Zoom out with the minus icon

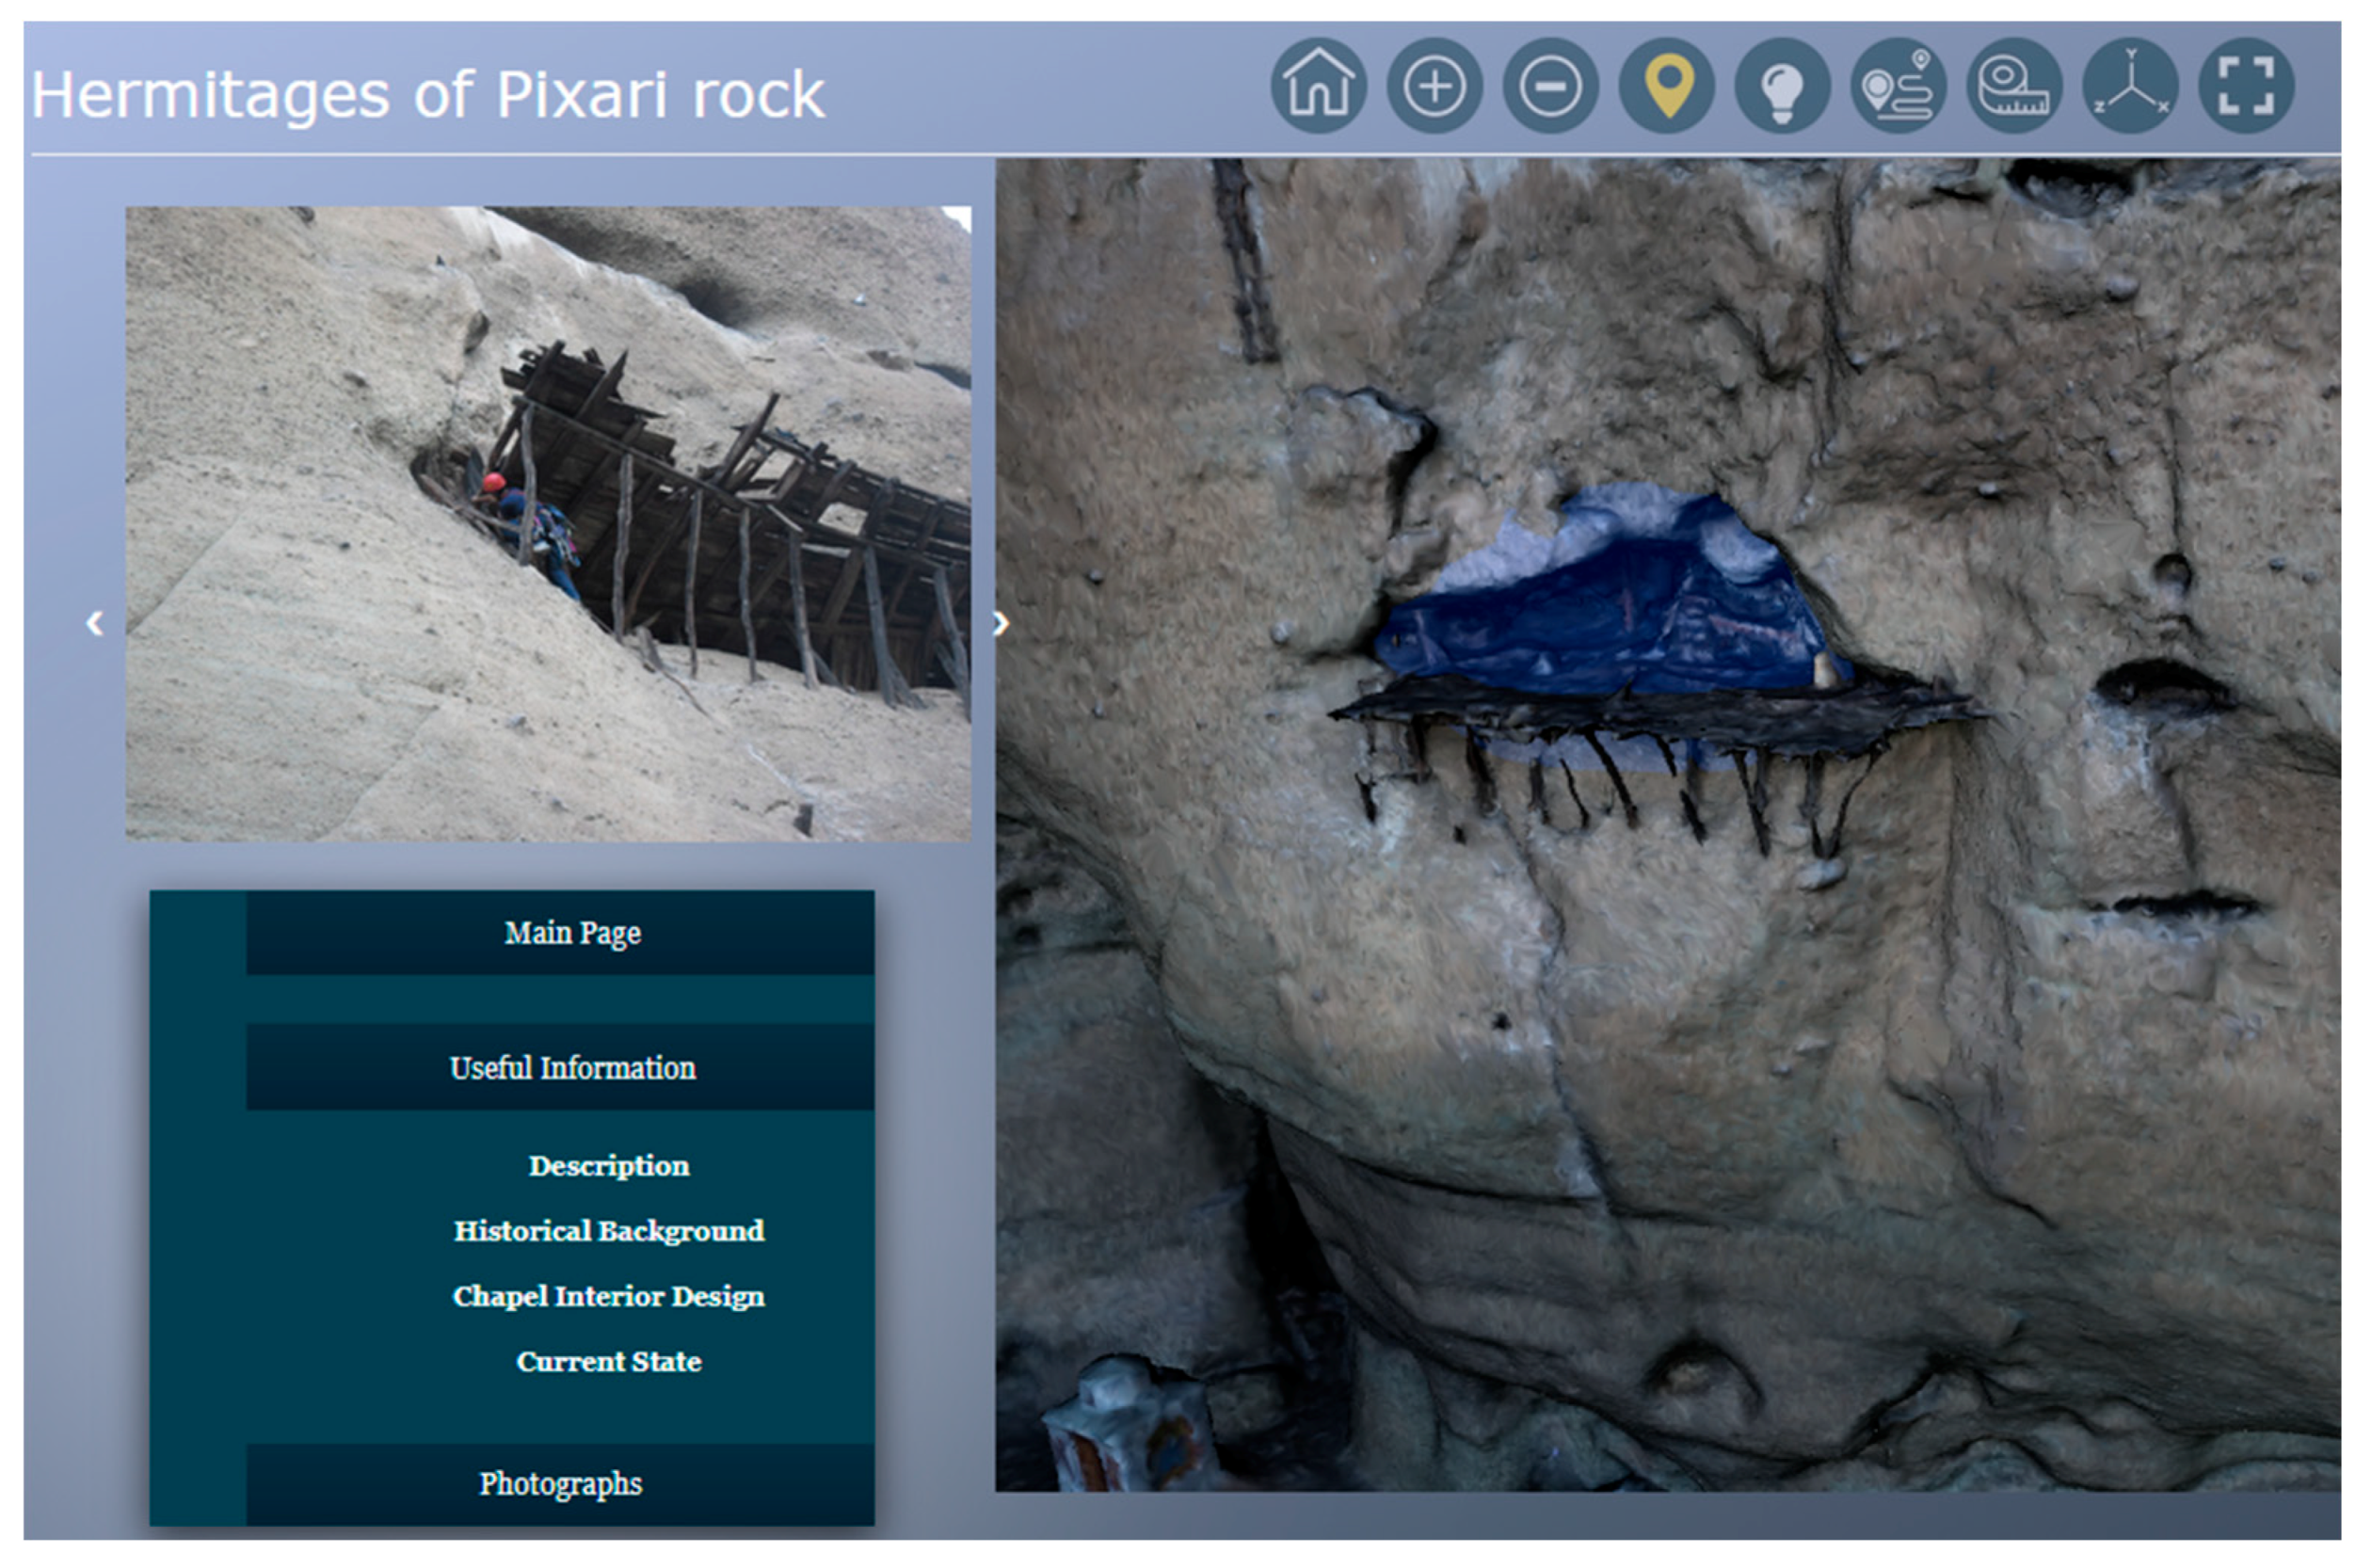[1549, 86]
